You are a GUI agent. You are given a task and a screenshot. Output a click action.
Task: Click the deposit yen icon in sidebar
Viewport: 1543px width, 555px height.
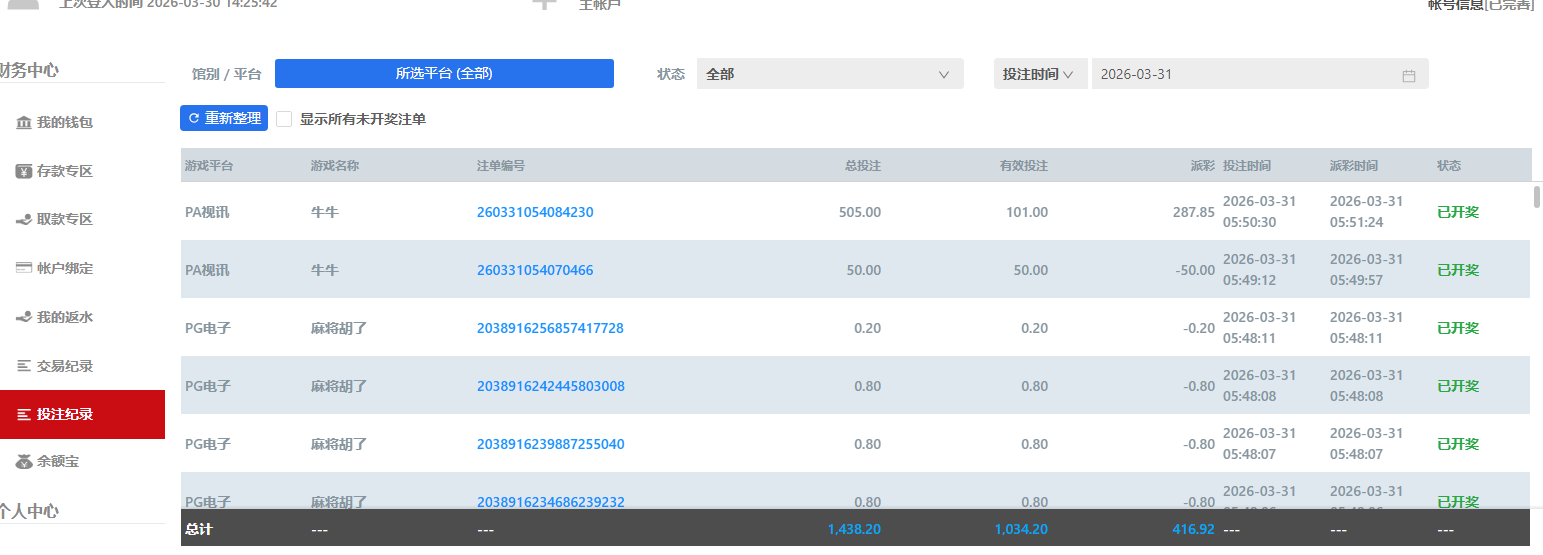click(24, 171)
